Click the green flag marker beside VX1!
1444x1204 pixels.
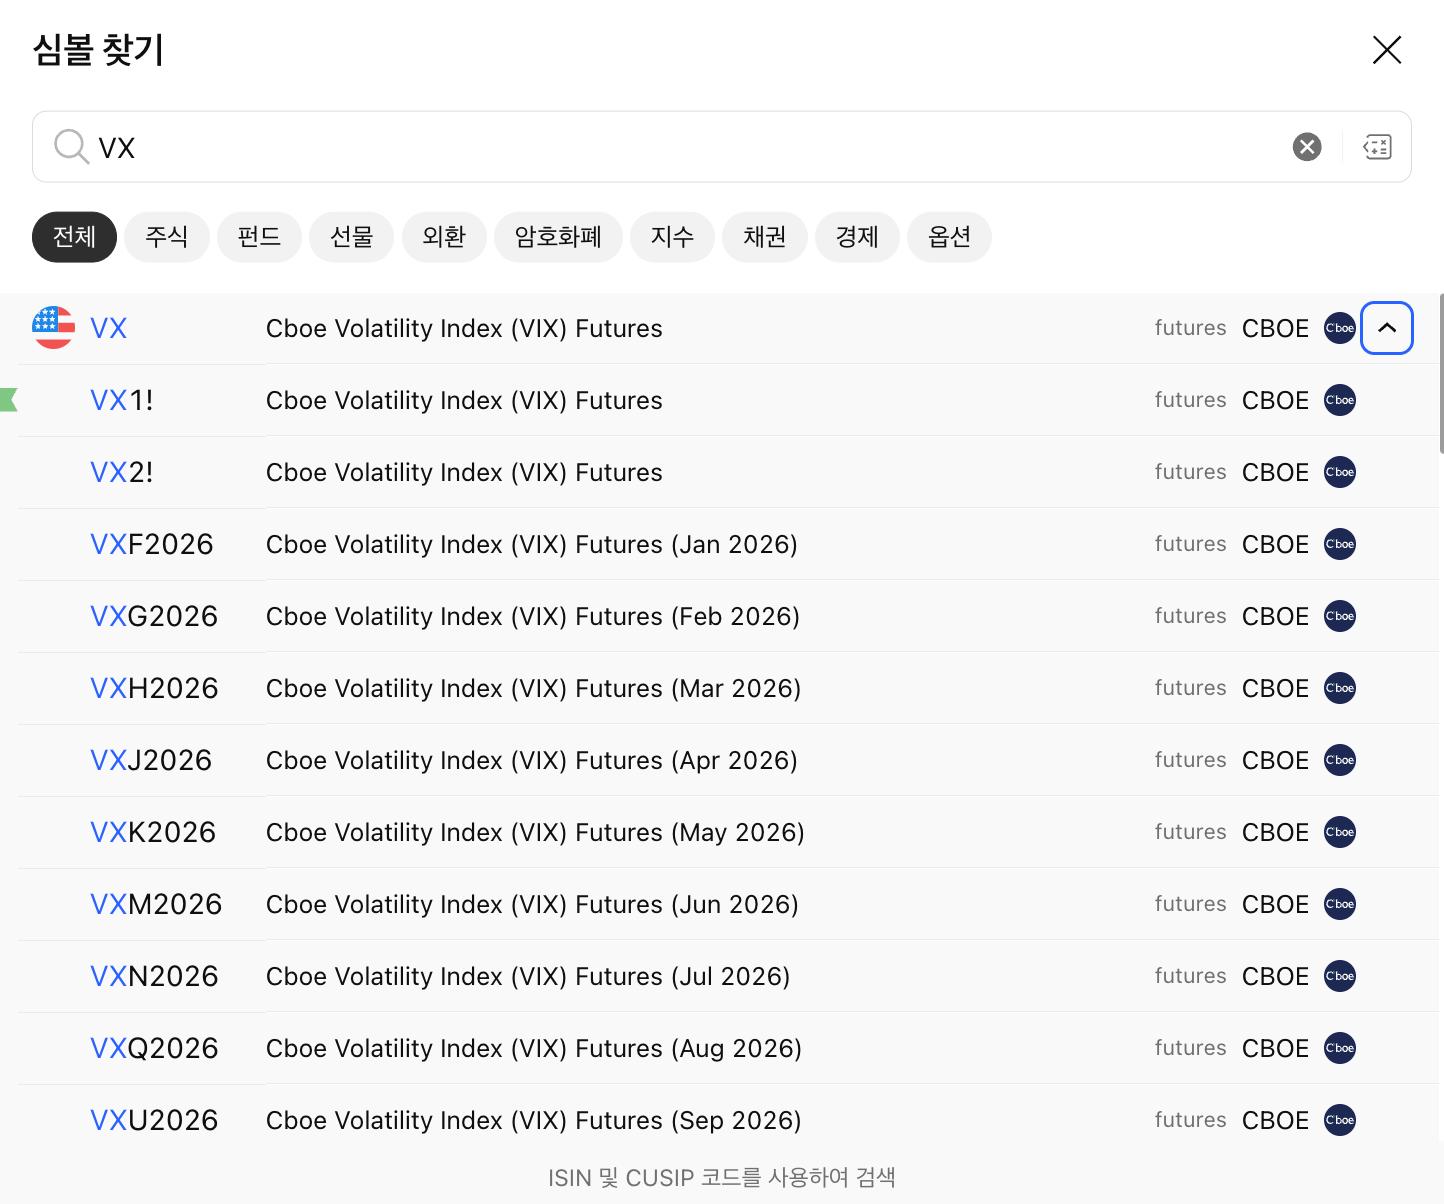(x=9, y=400)
